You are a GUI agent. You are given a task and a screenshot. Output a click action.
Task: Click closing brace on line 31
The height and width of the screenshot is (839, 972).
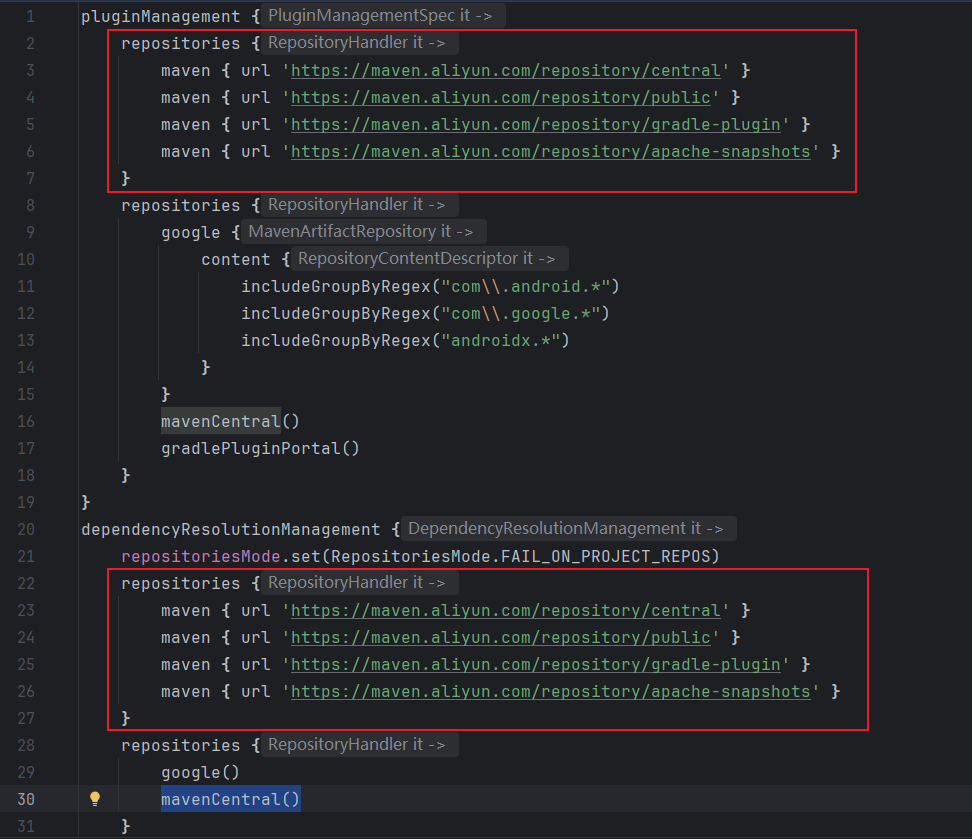(126, 827)
